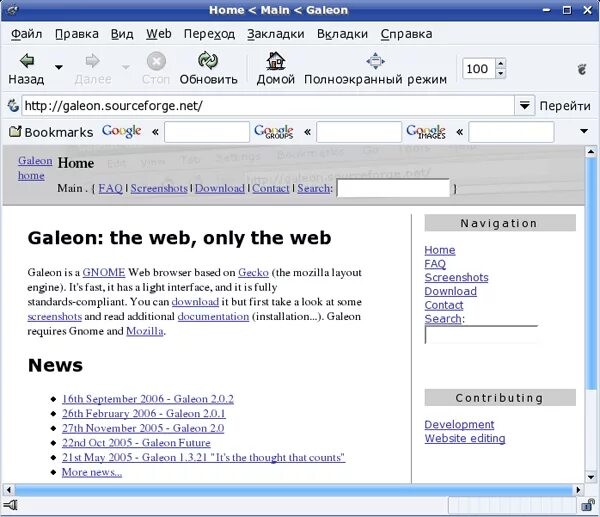Click the Перейти go button
600x517 pixels.
[565, 106]
